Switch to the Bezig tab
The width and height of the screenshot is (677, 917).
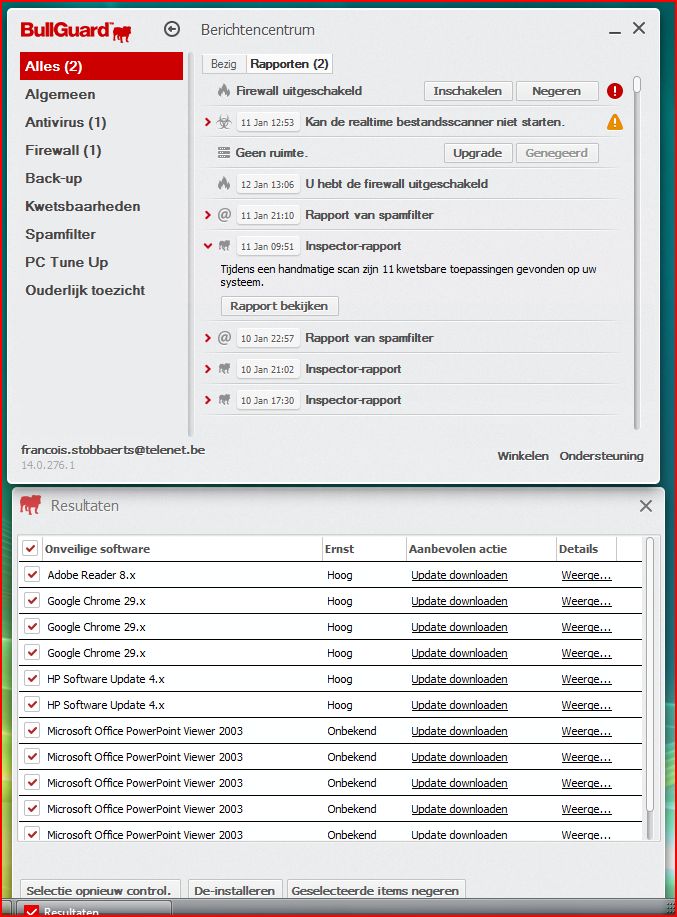pyautogui.click(x=224, y=64)
